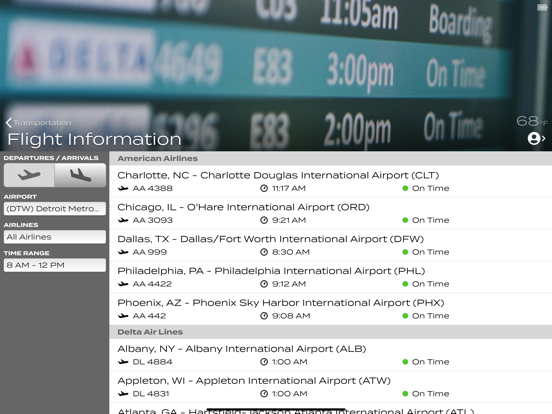Open the Chicago, IL O'Hare (ORD) flight
The width and height of the screenshot is (552, 414).
coord(331,213)
